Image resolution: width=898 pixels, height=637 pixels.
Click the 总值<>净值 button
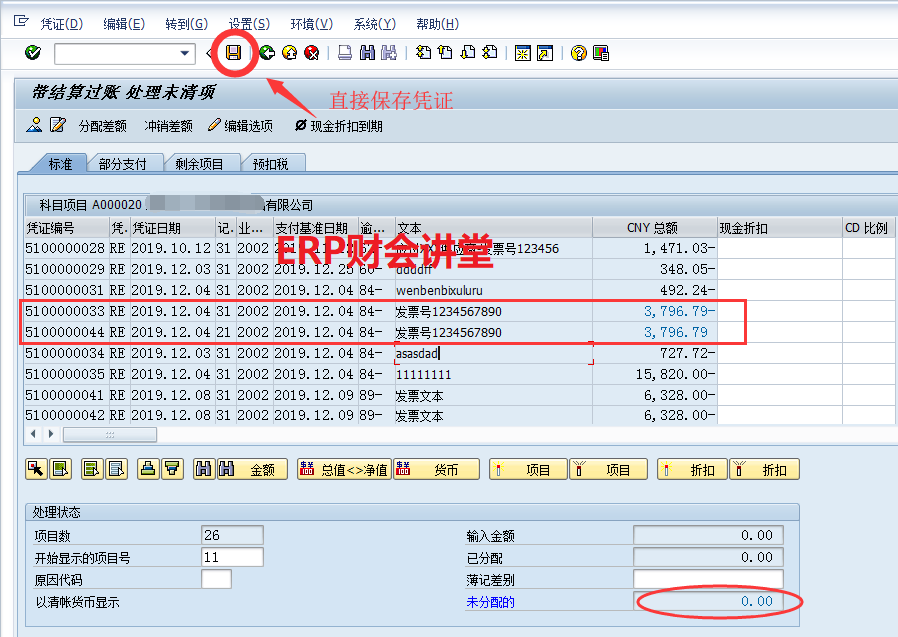pos(343,469)
